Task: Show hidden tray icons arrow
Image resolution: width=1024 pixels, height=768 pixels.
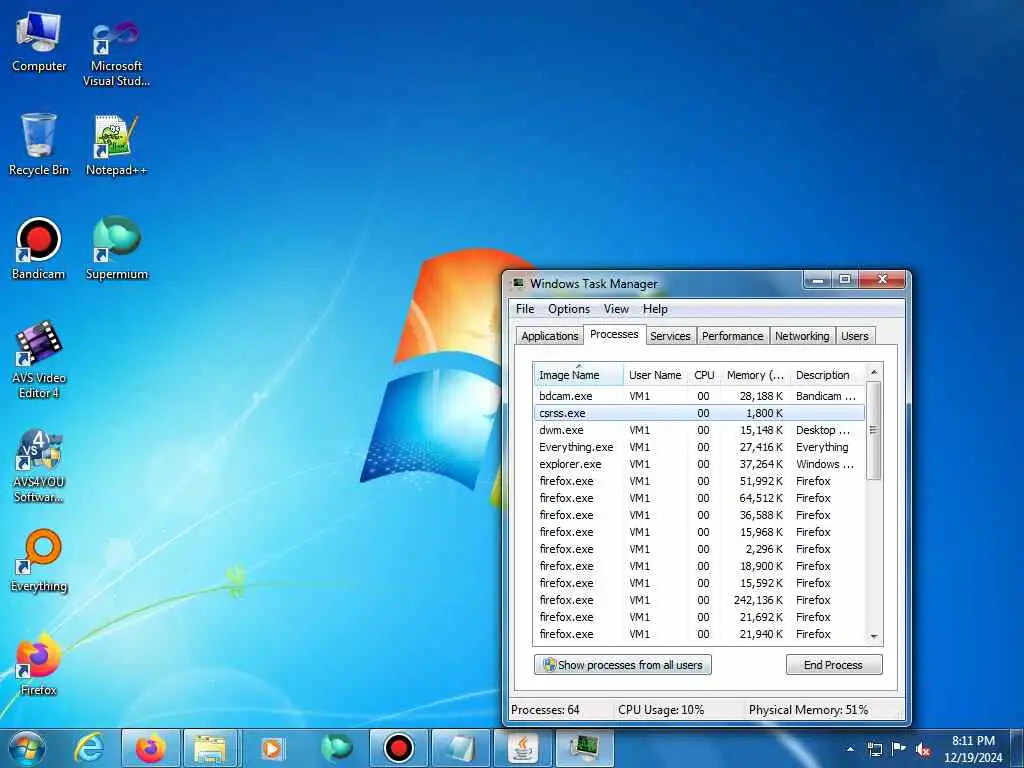Action: coord(850,749)
